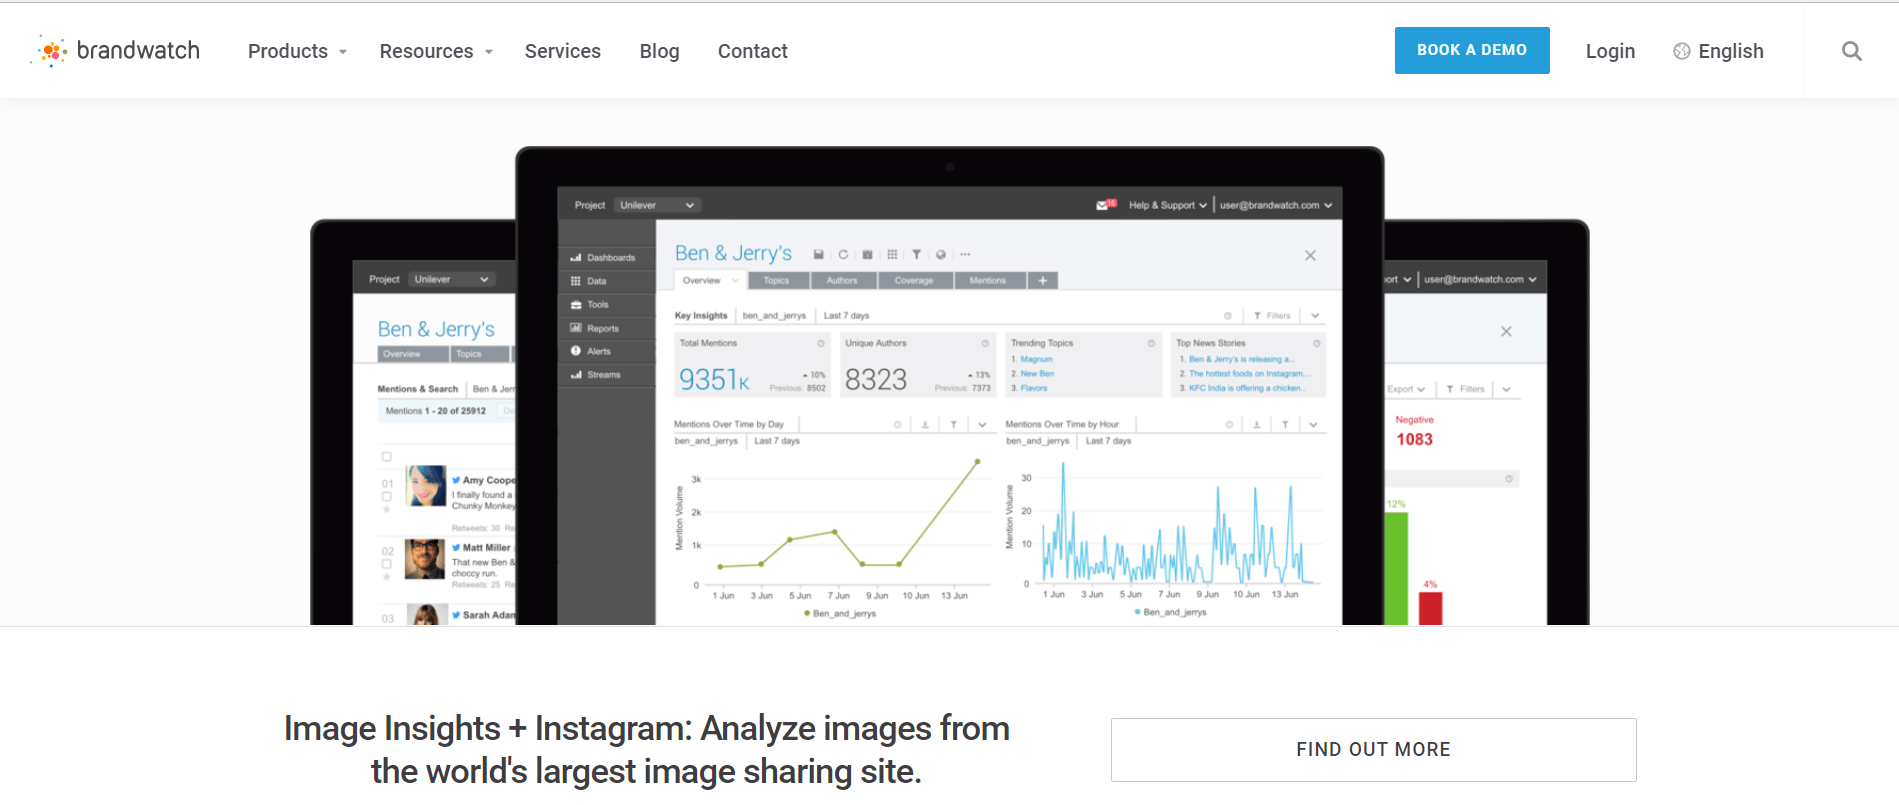Close the Ben & Jerry's dashboard with X

[1310, 256]
